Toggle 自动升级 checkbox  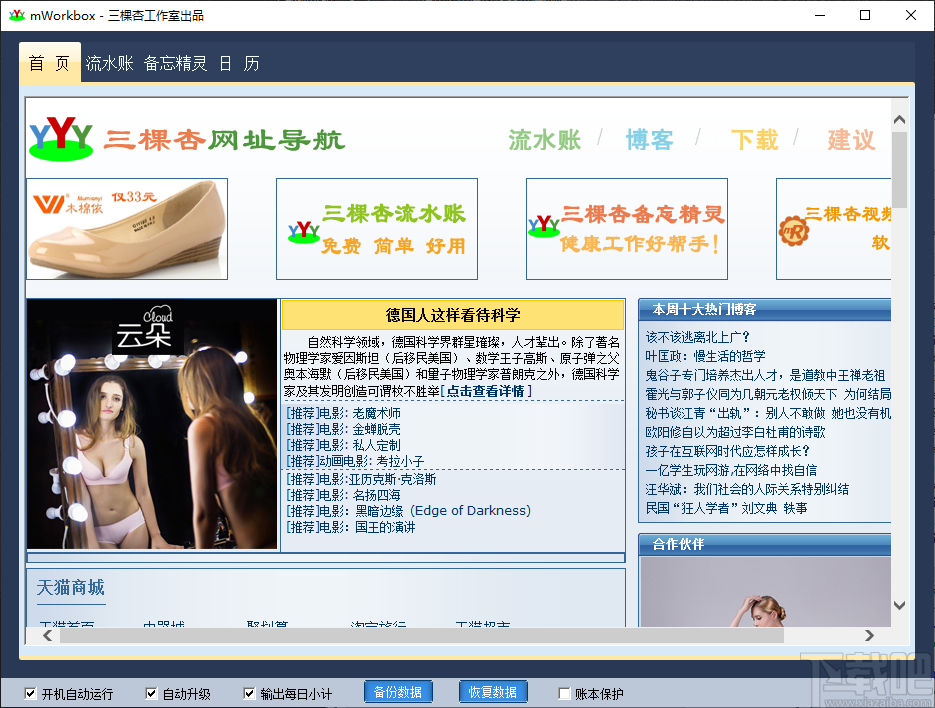(x=151, y=693)
